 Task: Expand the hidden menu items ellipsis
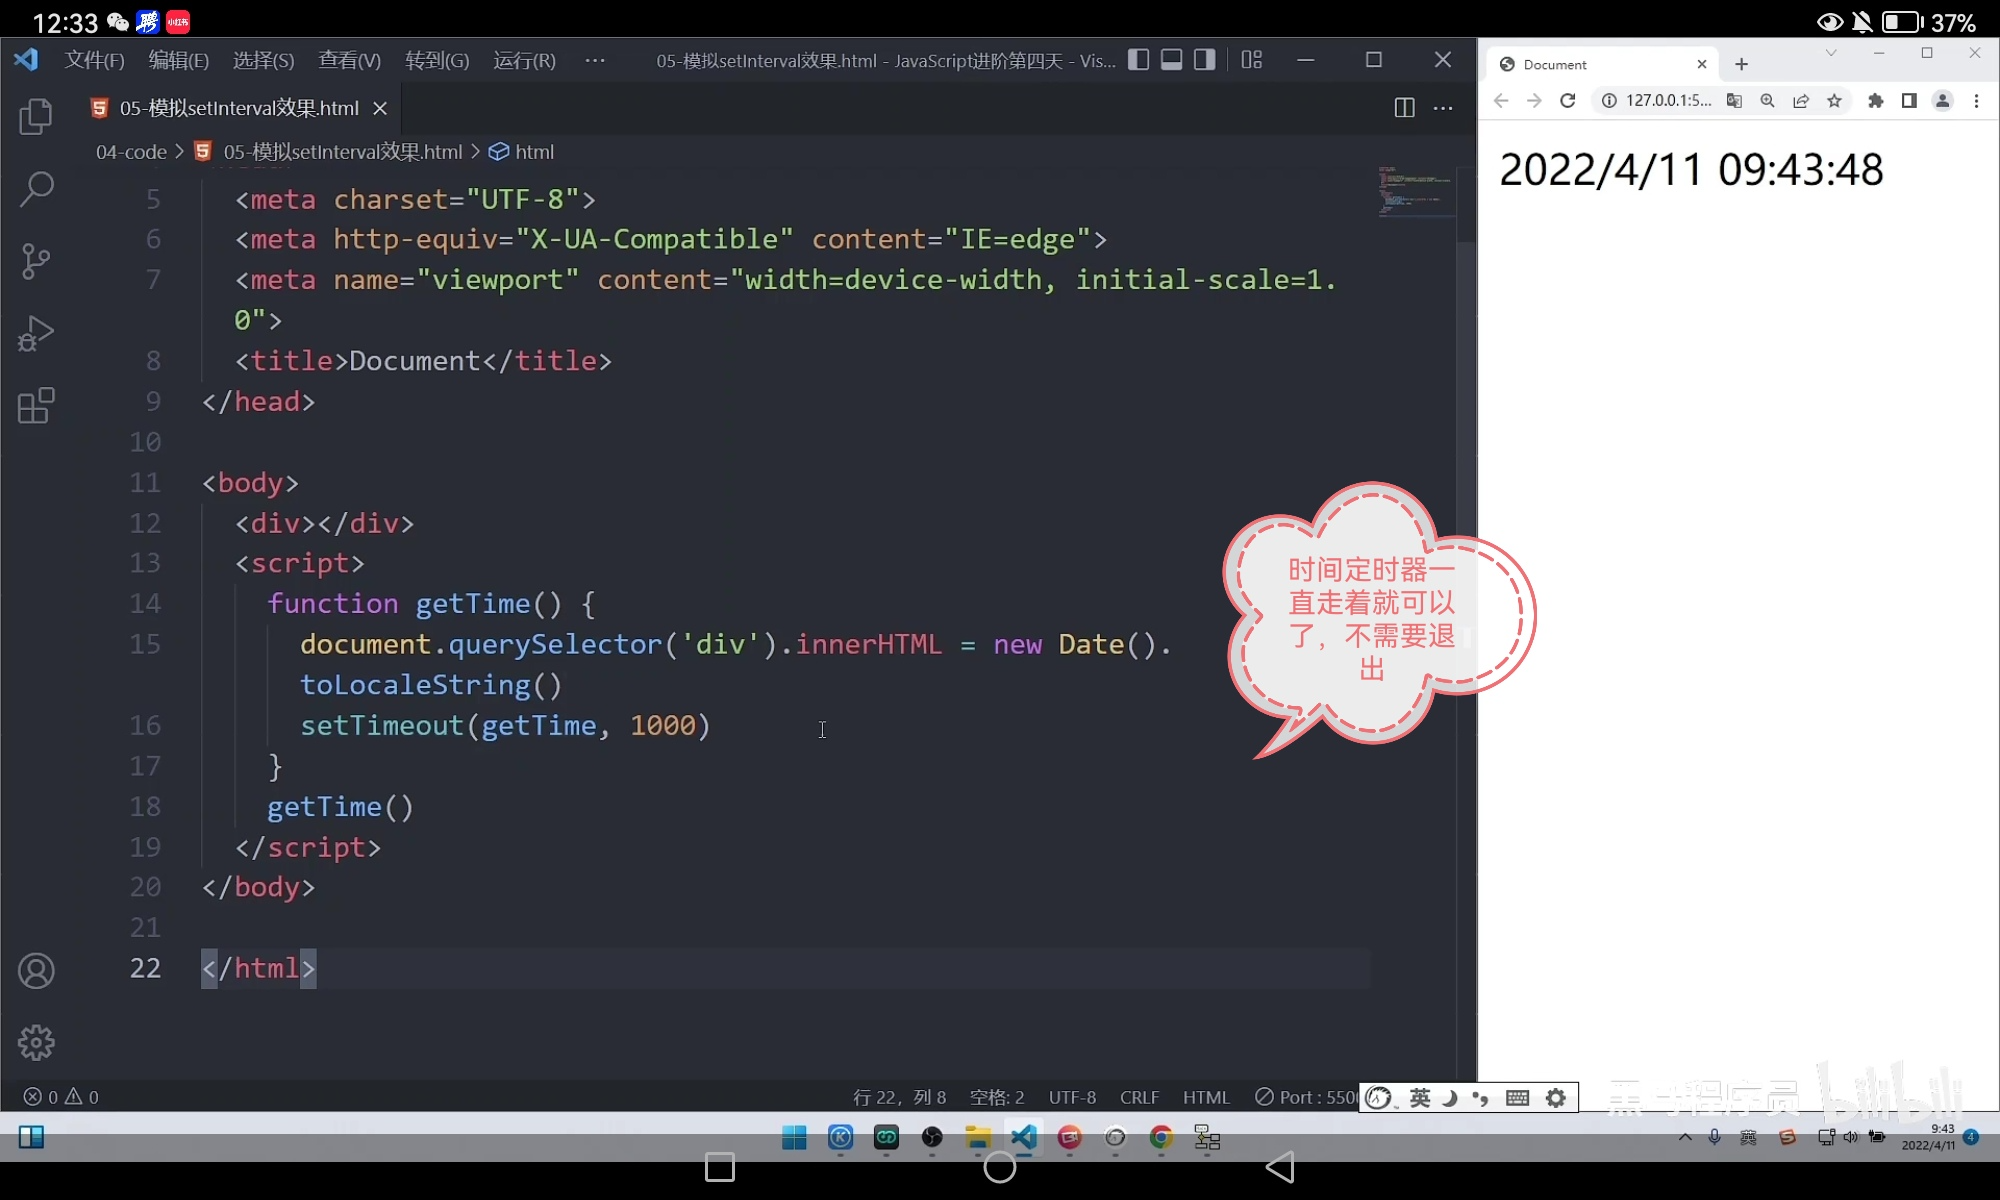pos(595,60)
